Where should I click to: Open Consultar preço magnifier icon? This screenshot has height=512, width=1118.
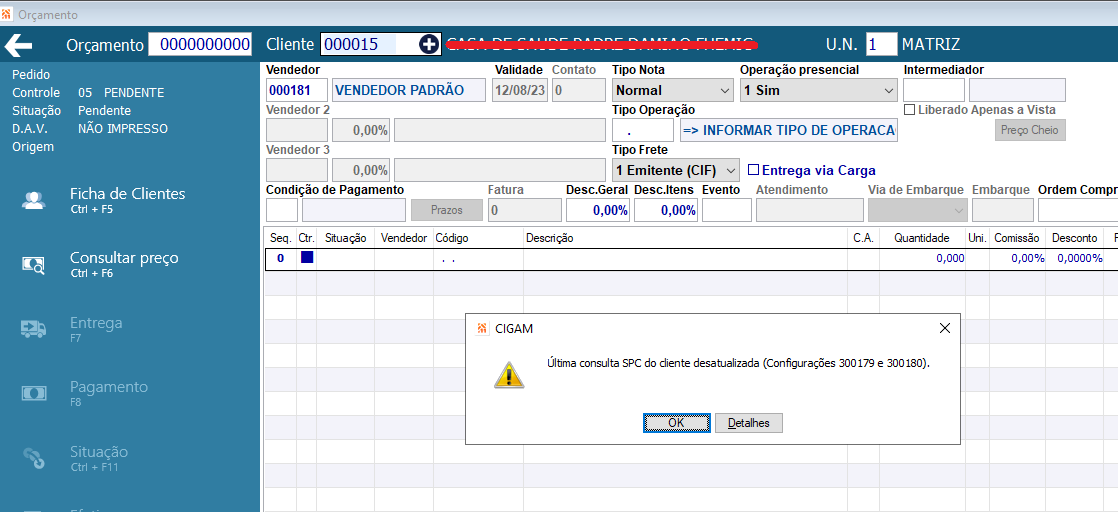pyautogui.click(x=34, y=265)
